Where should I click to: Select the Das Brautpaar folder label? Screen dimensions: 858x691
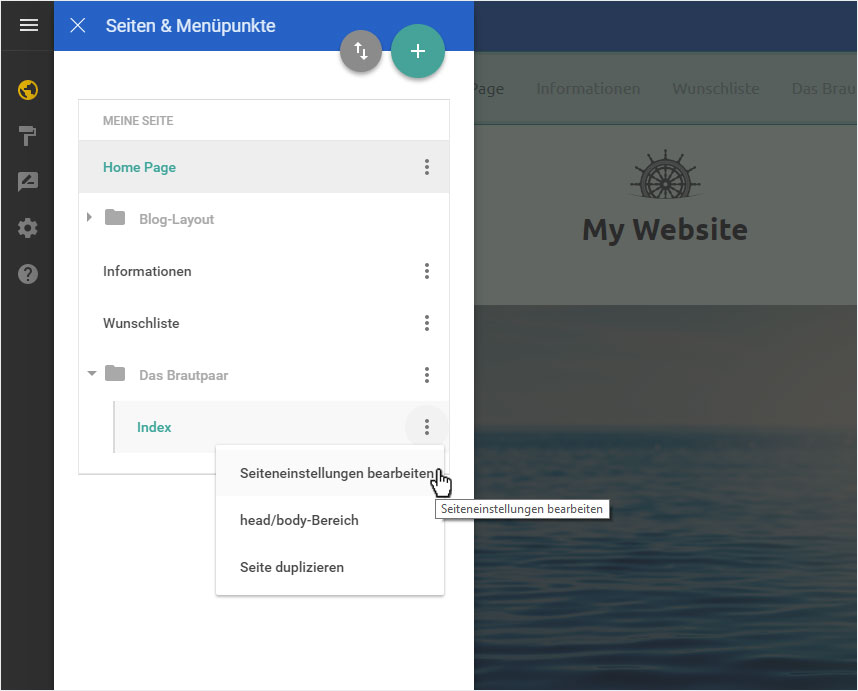tap(183, 375)
